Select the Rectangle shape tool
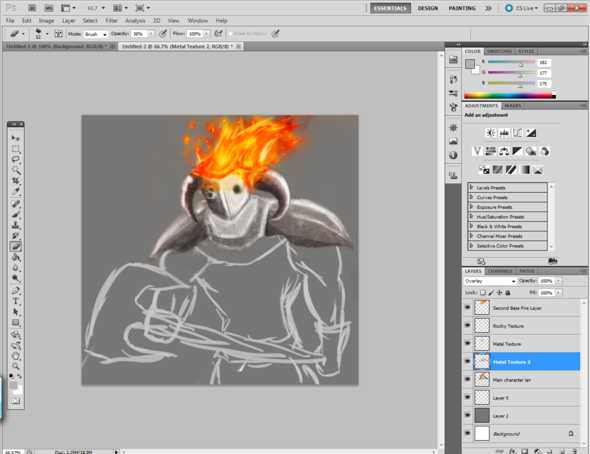The width and height of the screenshot is (590, 454). coord(15,322)
